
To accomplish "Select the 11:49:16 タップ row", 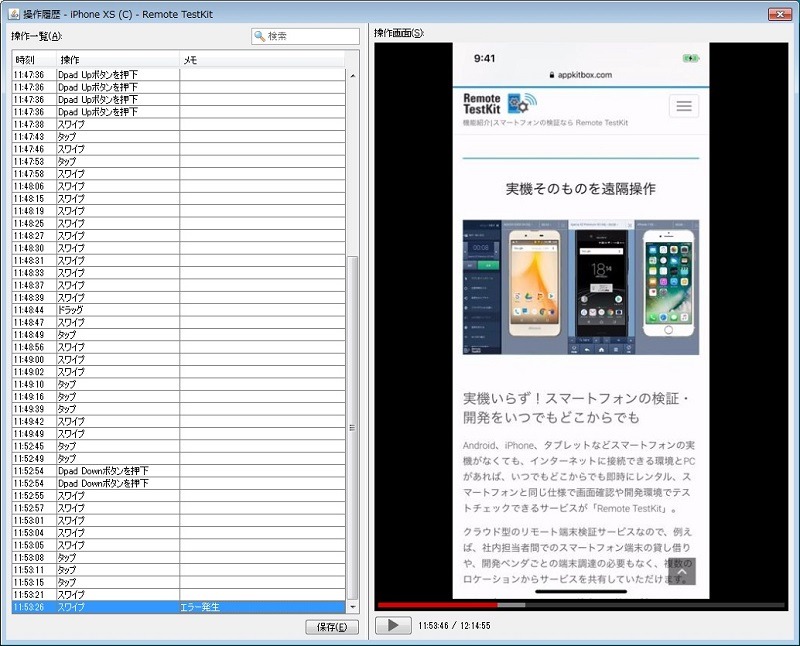I will [x=179, y=396].
